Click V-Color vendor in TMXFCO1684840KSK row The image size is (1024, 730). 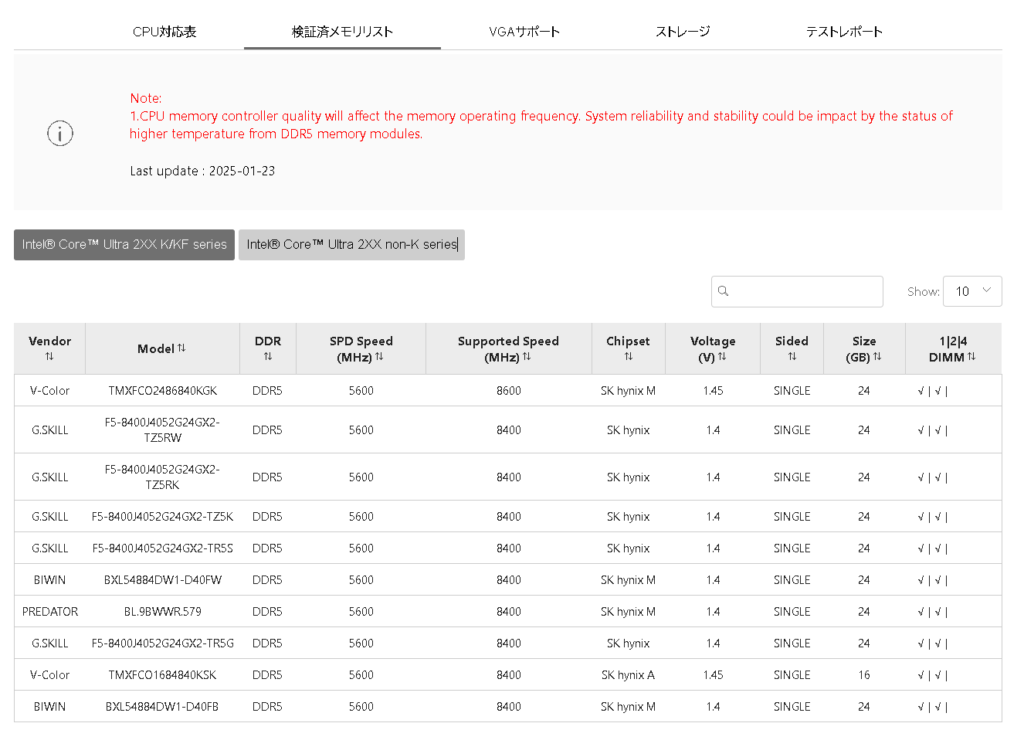pos(50,675)
